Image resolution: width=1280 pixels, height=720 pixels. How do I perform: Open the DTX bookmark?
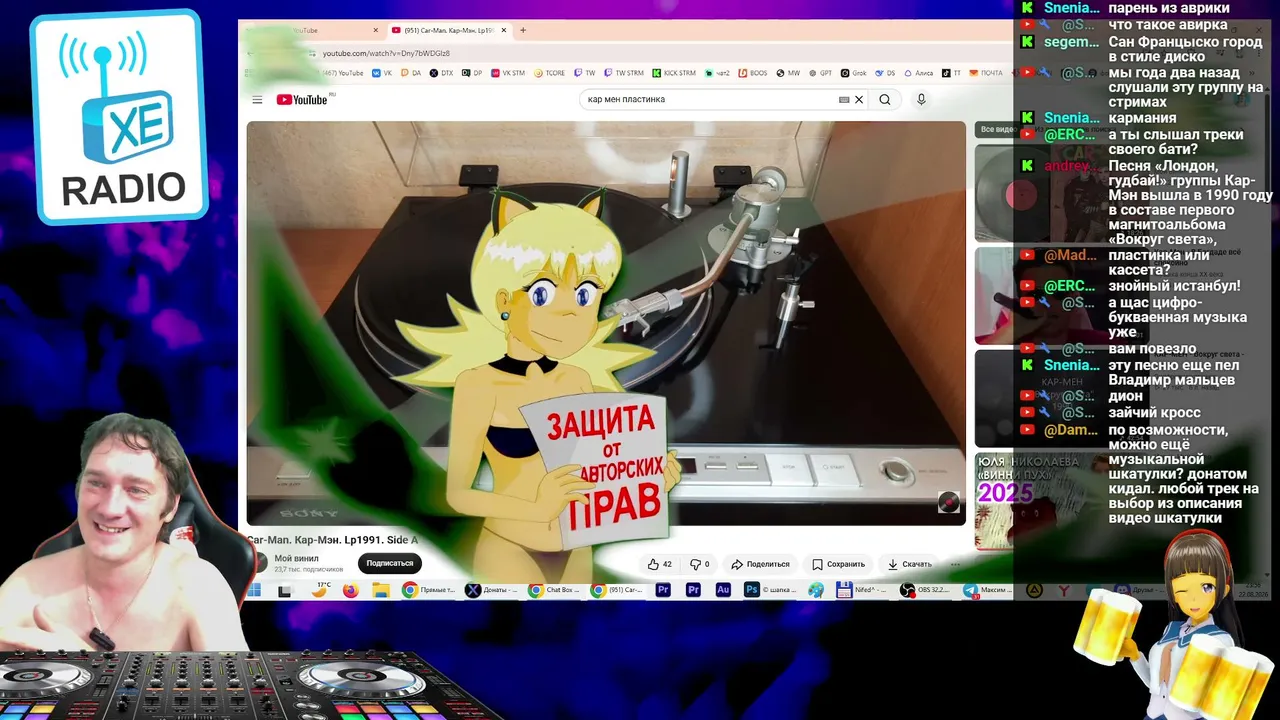point(441,73)
